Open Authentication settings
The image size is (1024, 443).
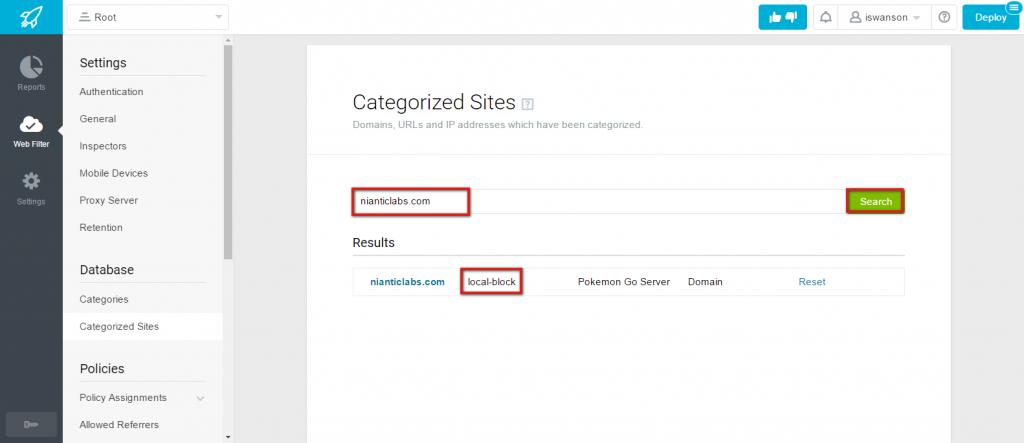[111, 91]
